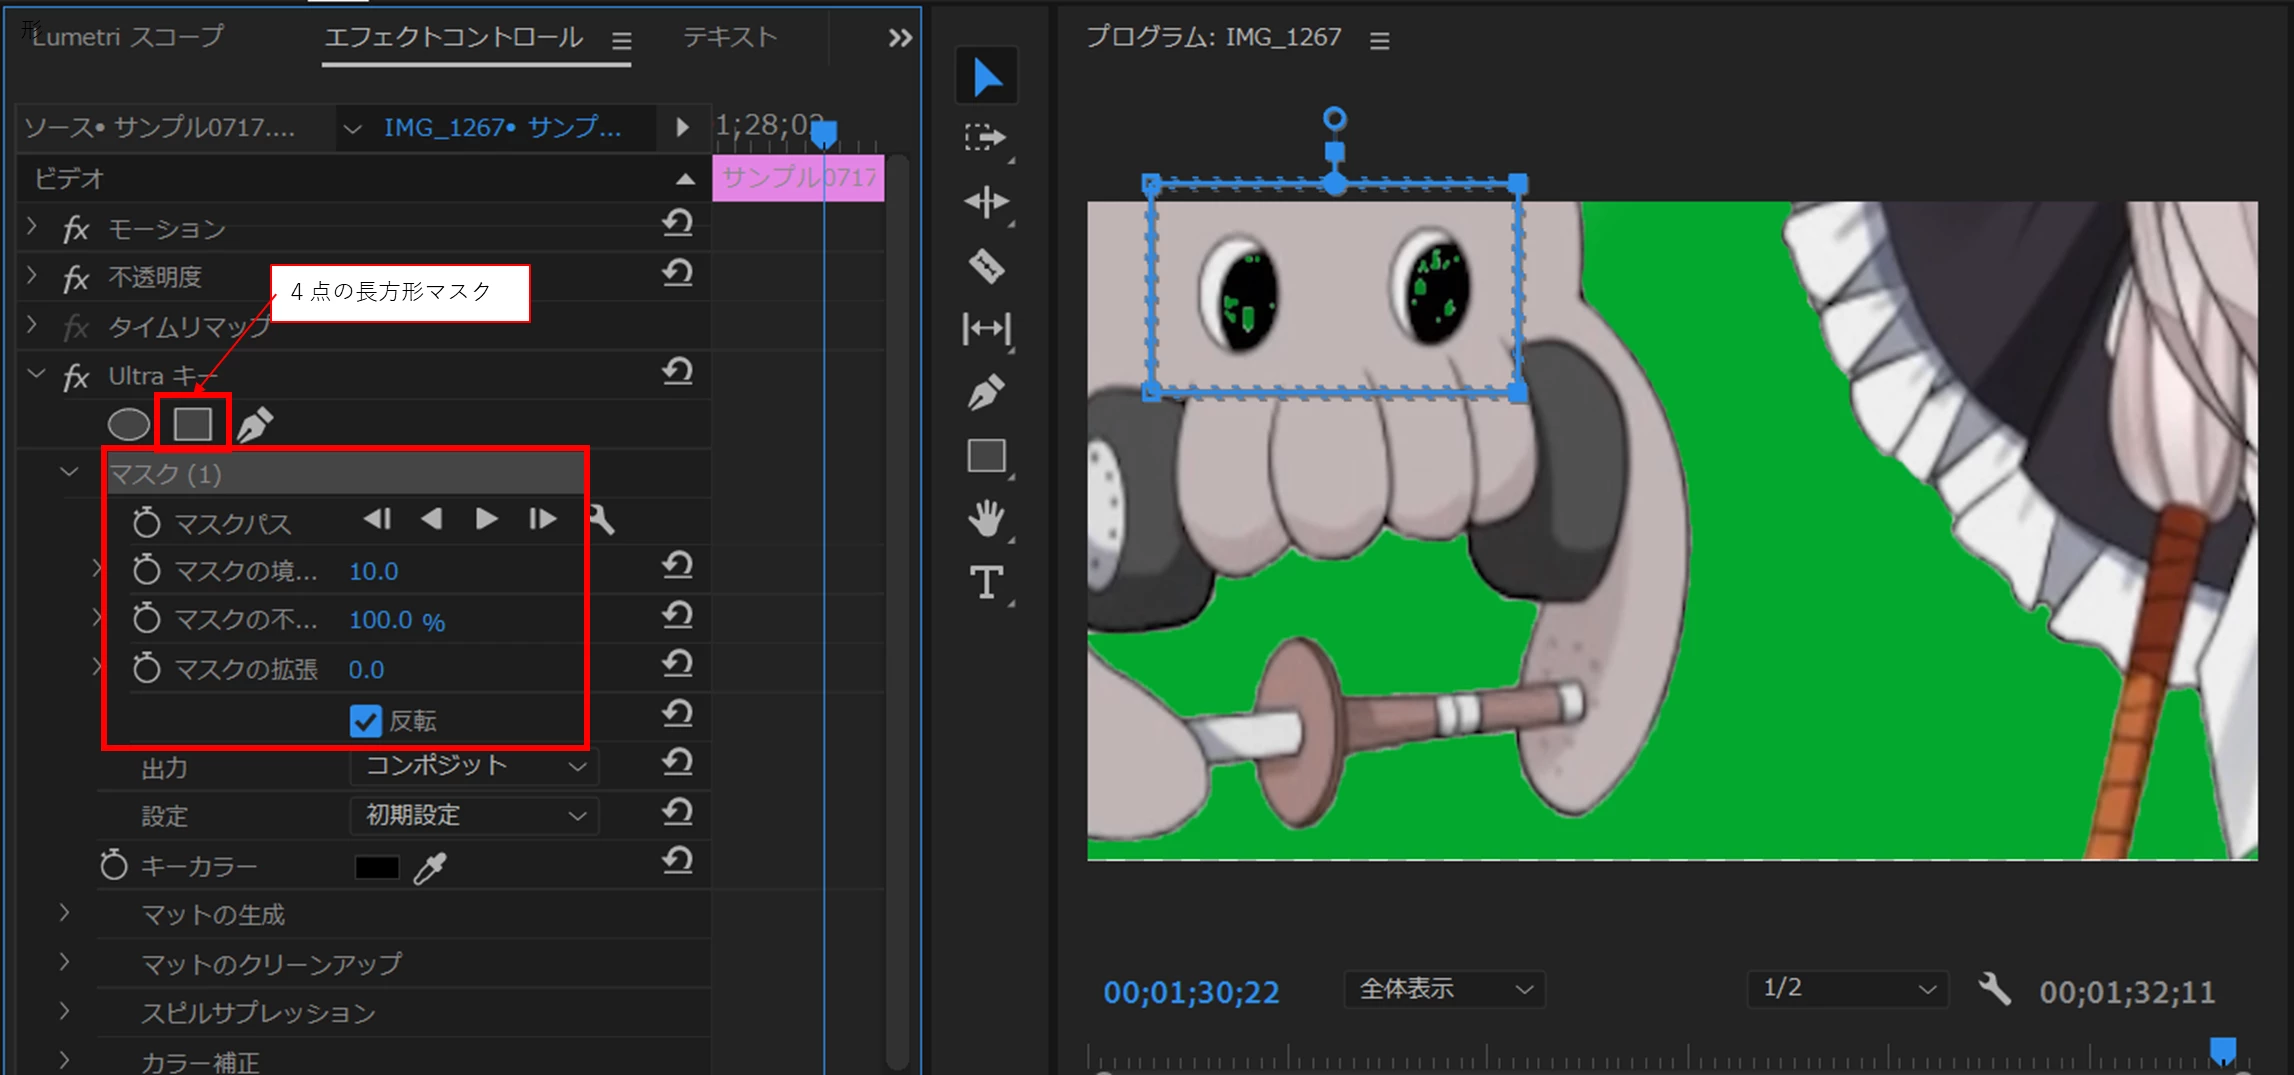
Task: Click the IMG_1267 sequence clip link
Action: [502, 128]
